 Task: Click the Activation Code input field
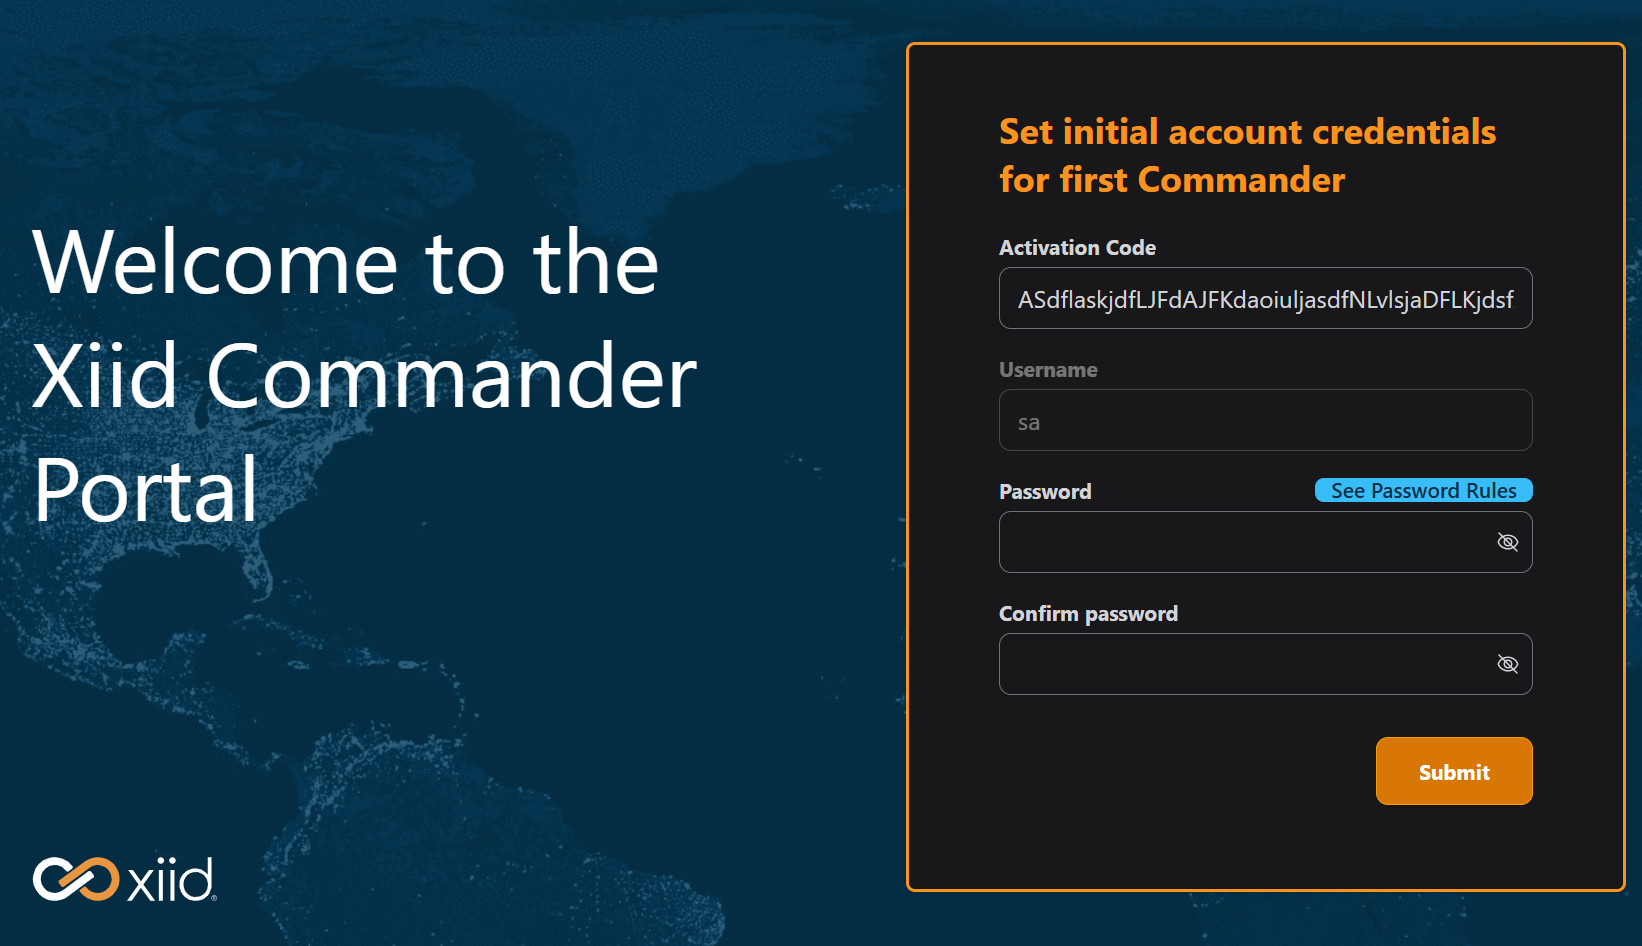tap(1265, 298)
